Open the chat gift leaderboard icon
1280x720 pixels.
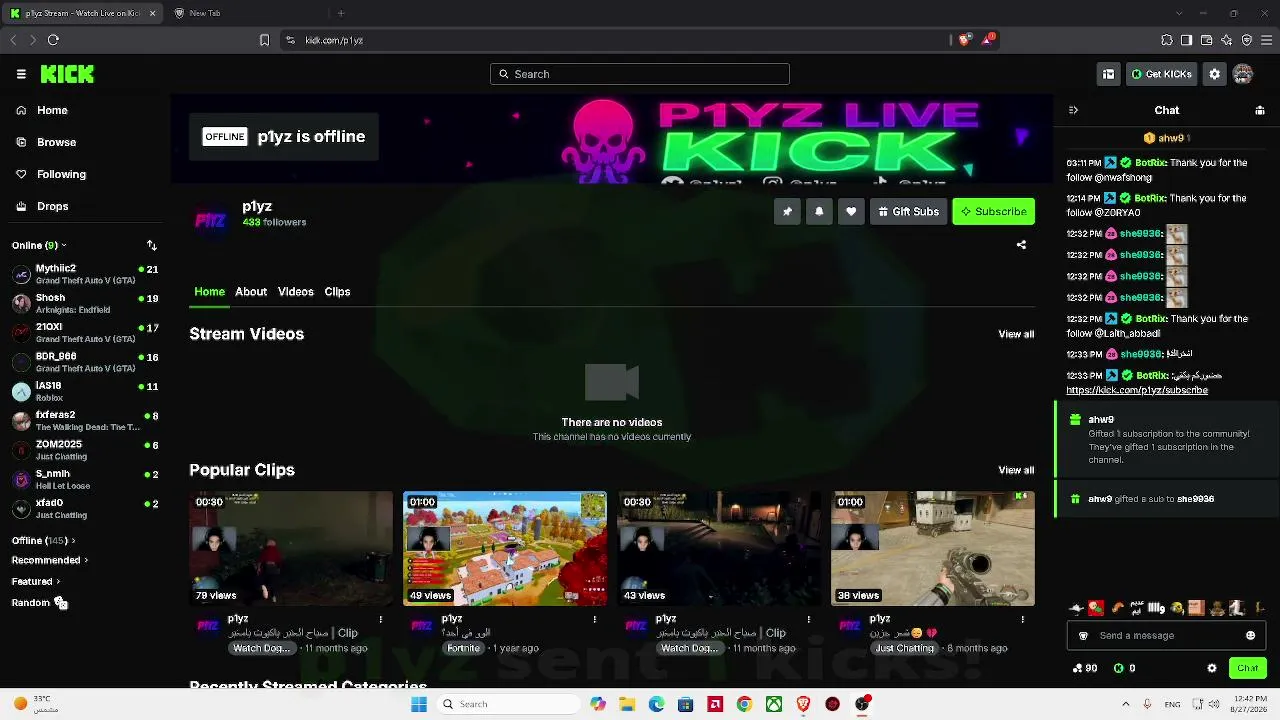(1259, 110)
